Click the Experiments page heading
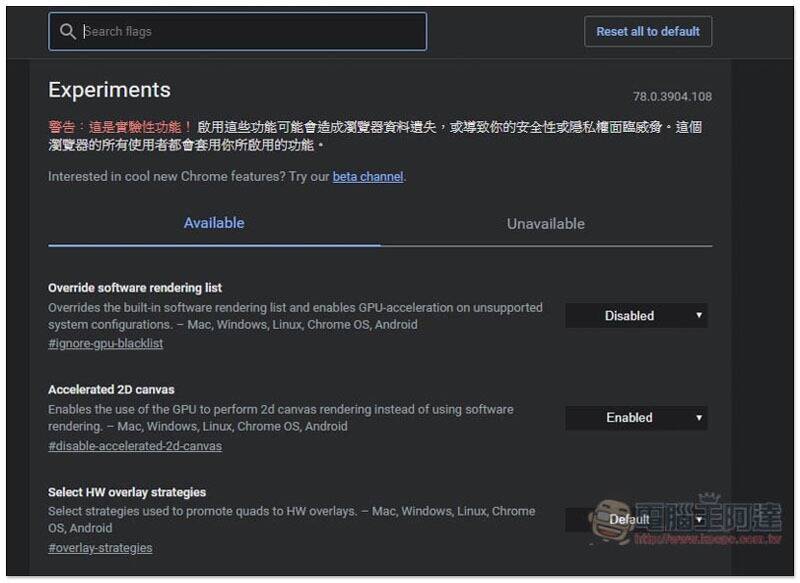Viewport: 800px width, 583px height. [109, 90]
